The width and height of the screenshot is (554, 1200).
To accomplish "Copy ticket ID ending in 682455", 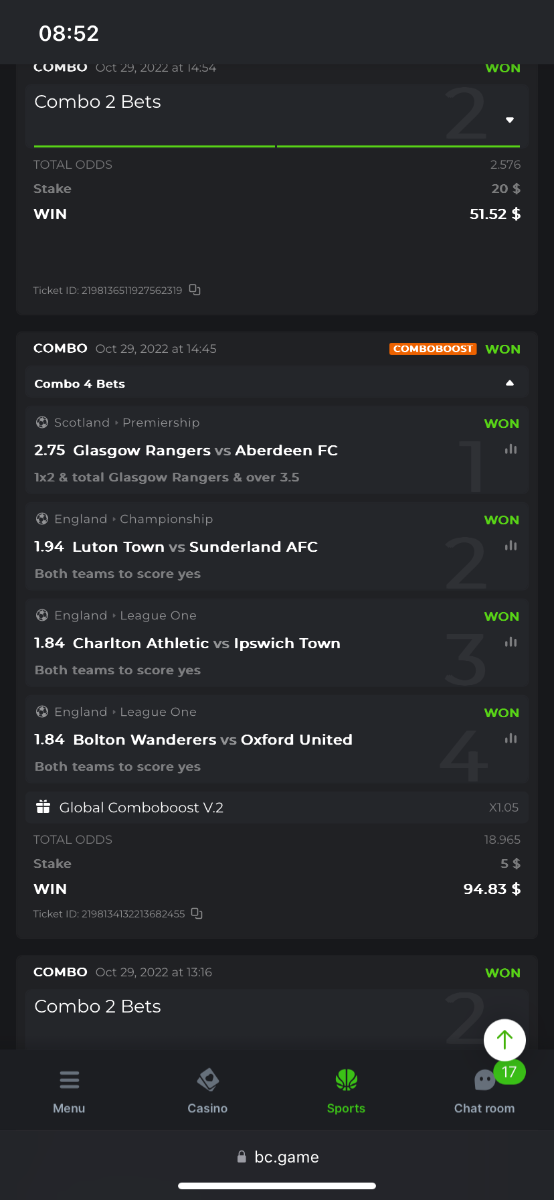I will point(197,913).
